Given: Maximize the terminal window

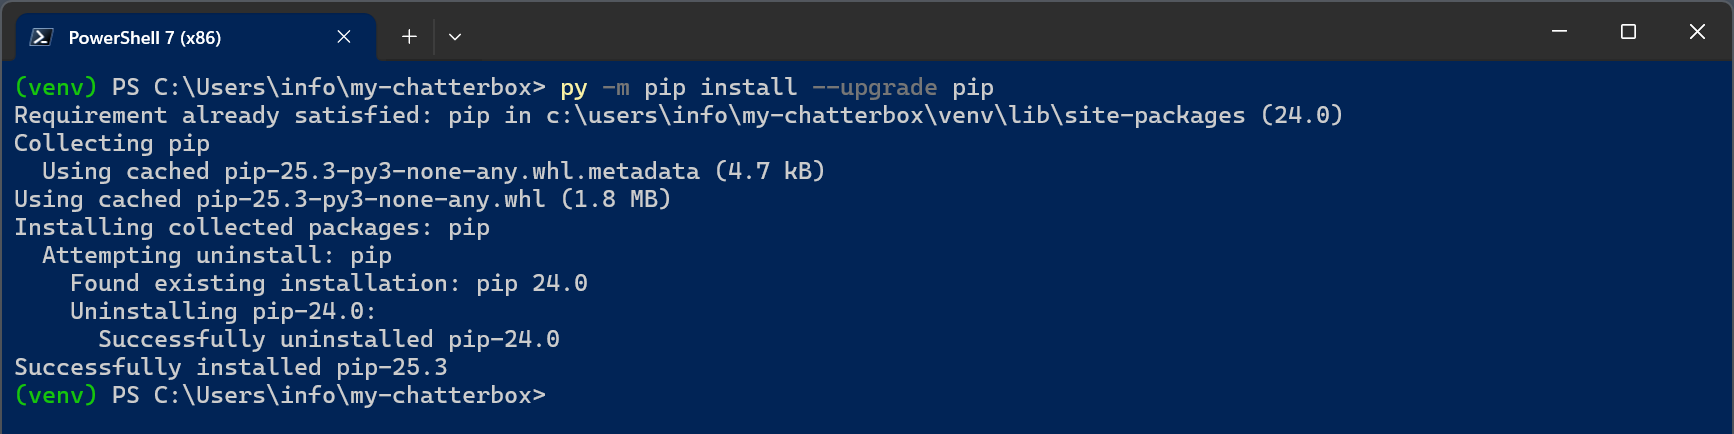Looking at the screenshot, I should (x=1628, y=32).
